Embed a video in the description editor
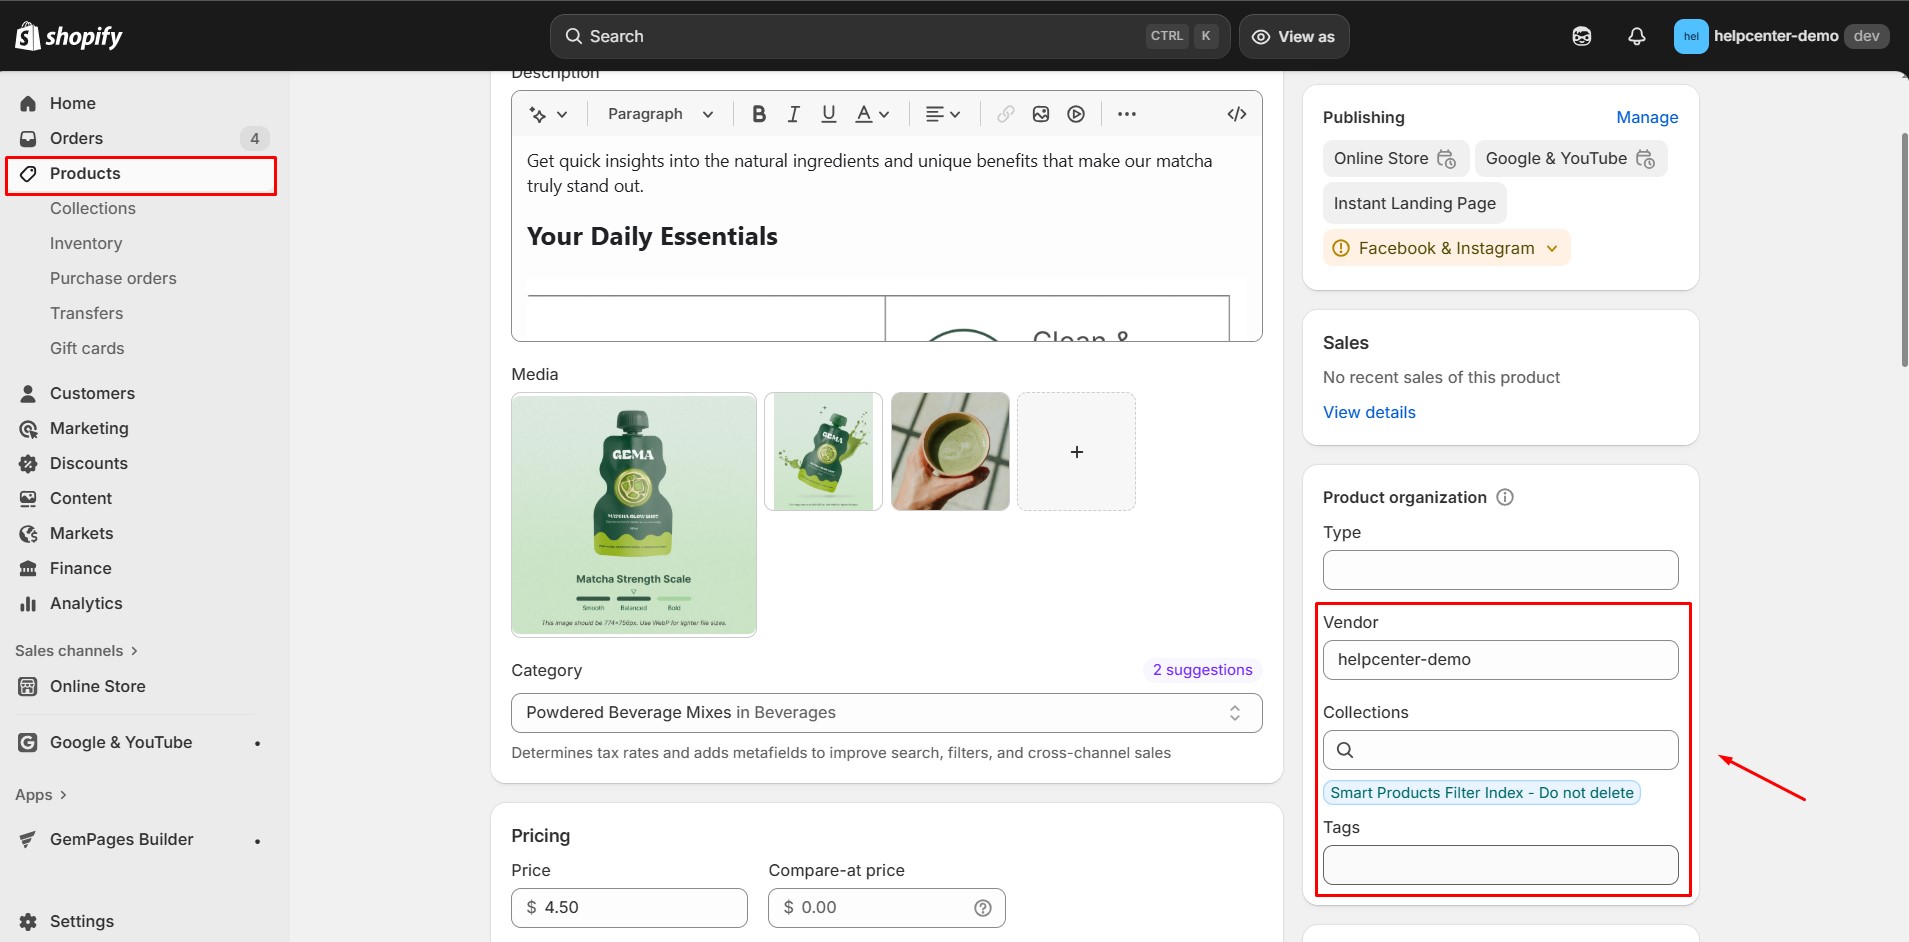Screen dimensions: 1909x942 1076,114
